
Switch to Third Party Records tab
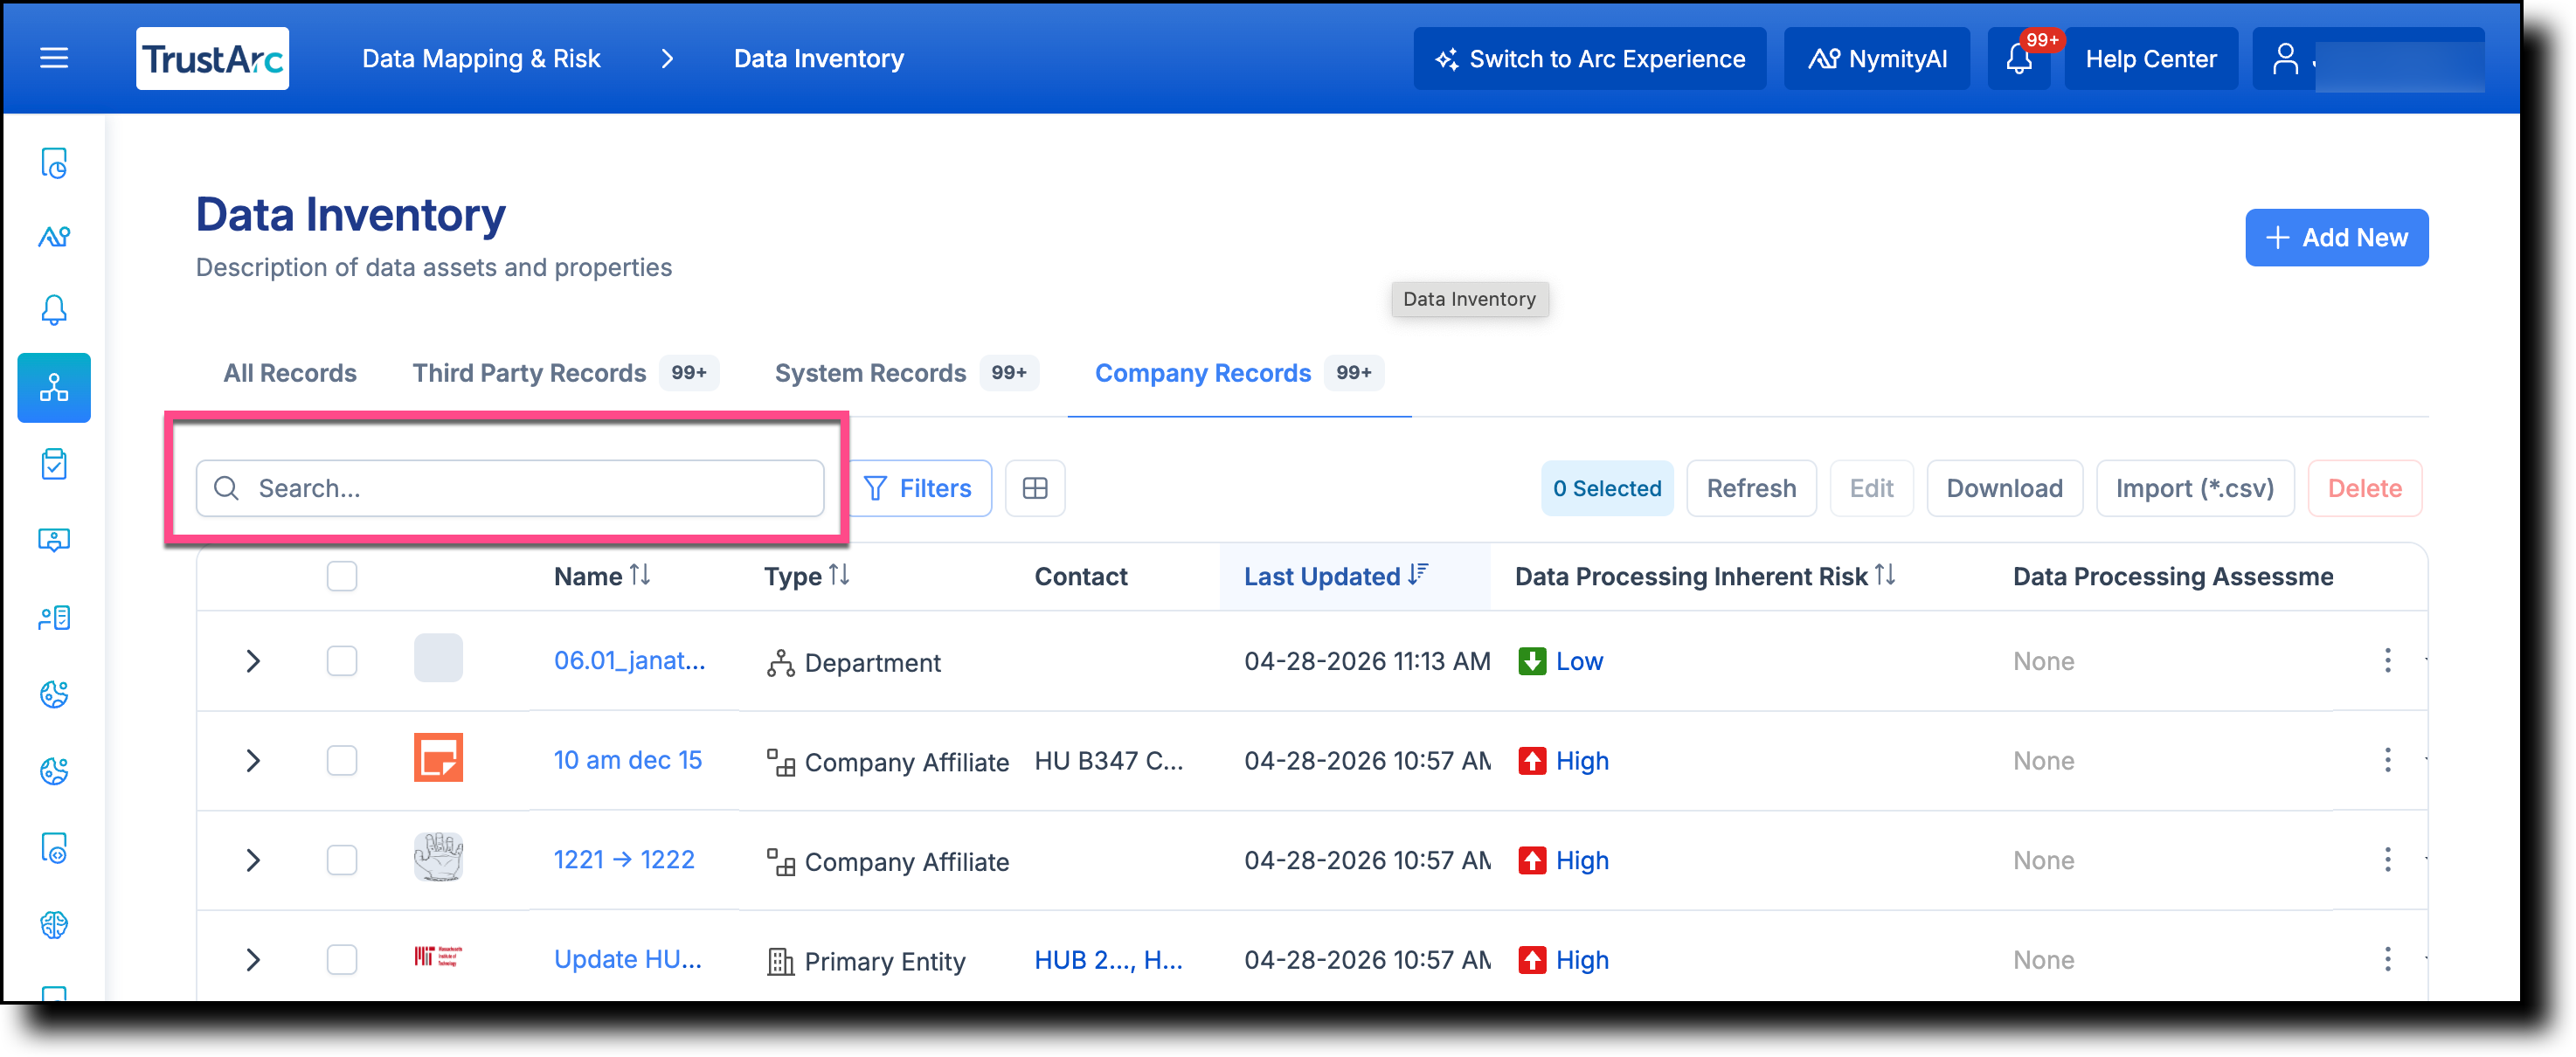point(565,373)
